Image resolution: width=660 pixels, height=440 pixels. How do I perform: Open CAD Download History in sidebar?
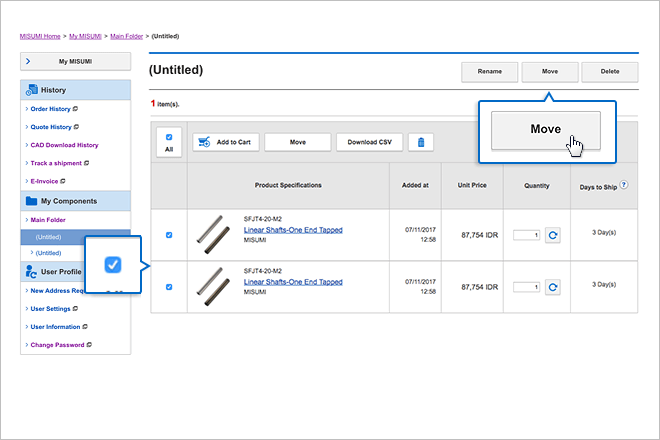tap(64, 145)
